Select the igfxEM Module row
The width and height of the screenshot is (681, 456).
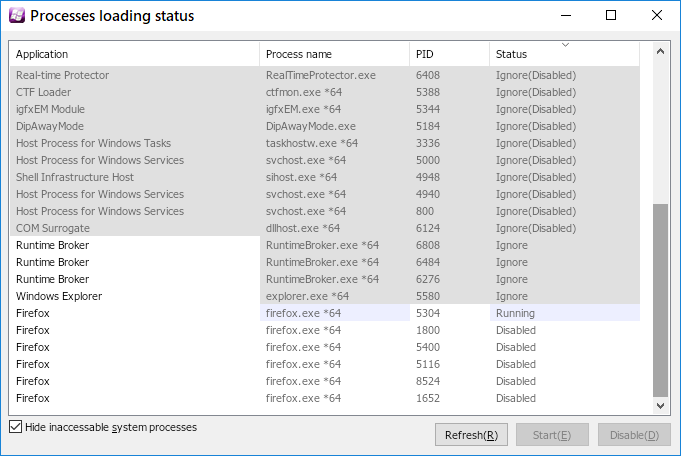325,109
